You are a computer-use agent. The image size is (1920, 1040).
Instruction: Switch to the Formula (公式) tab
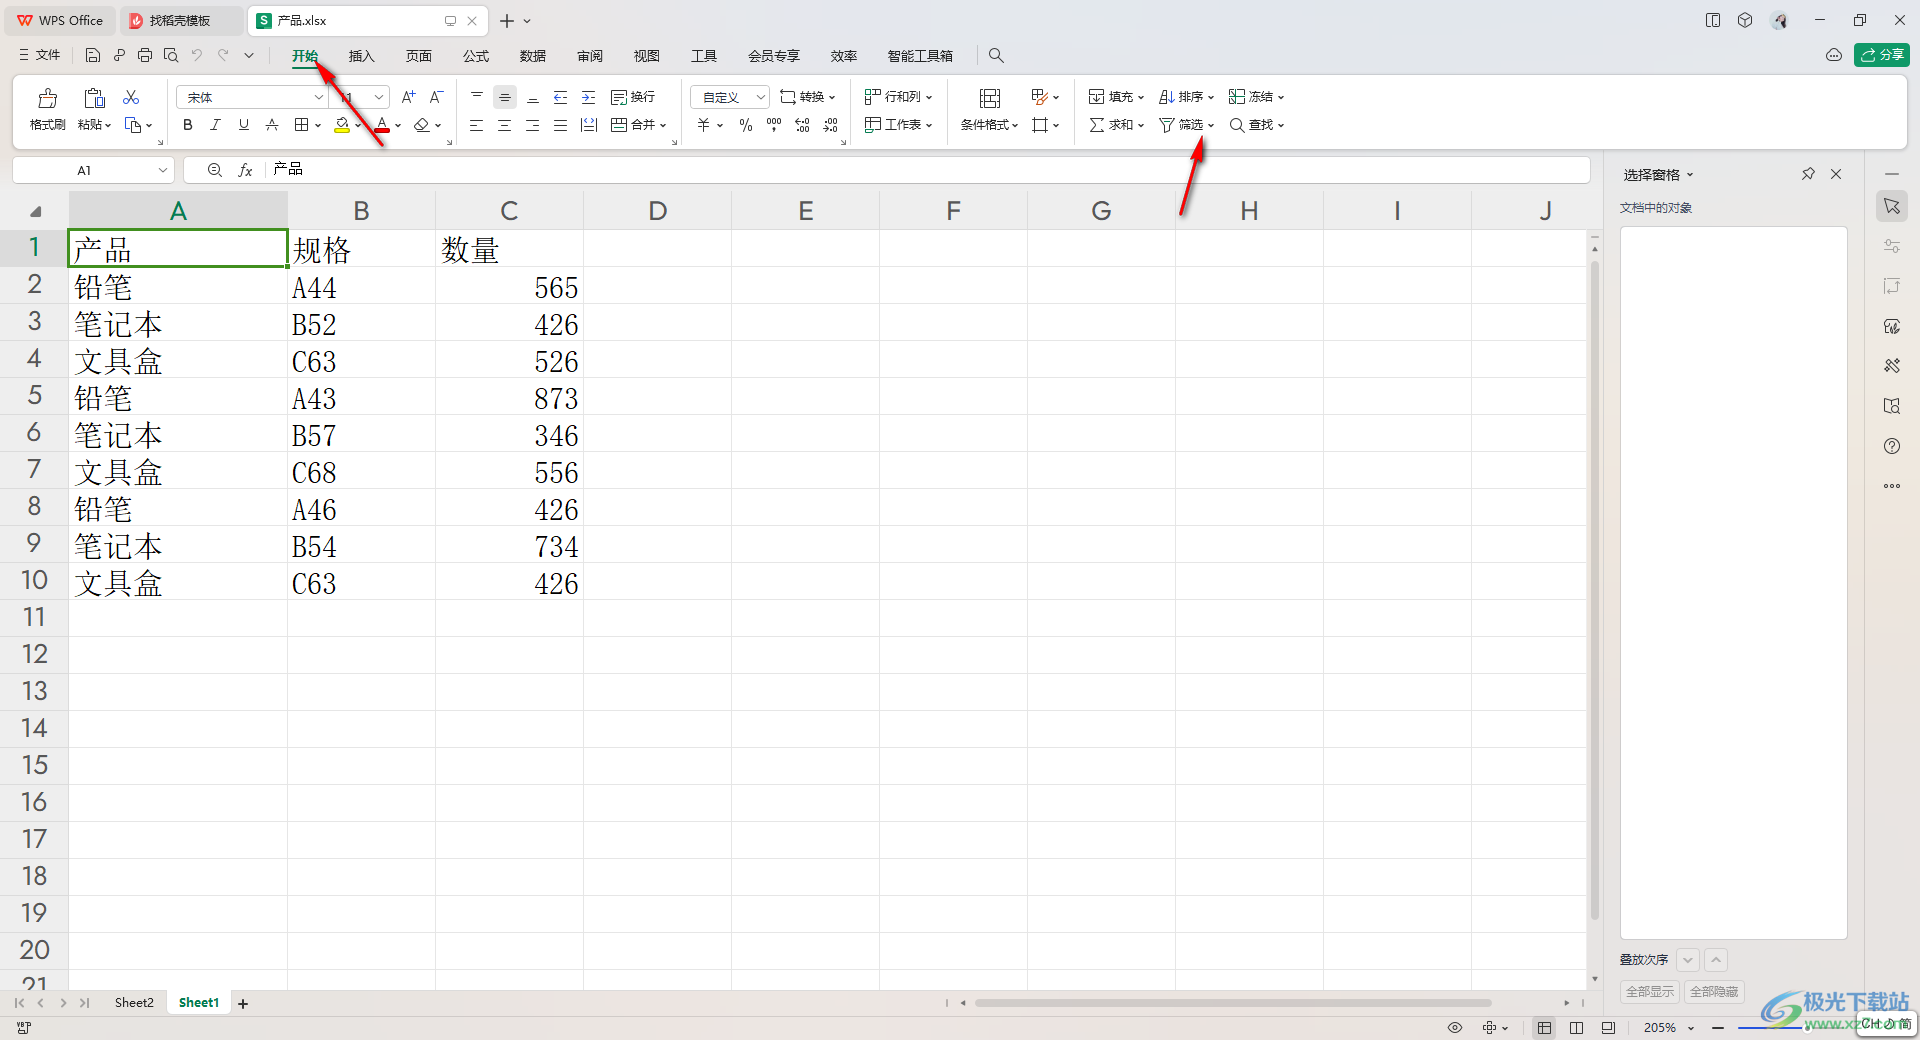476,56
